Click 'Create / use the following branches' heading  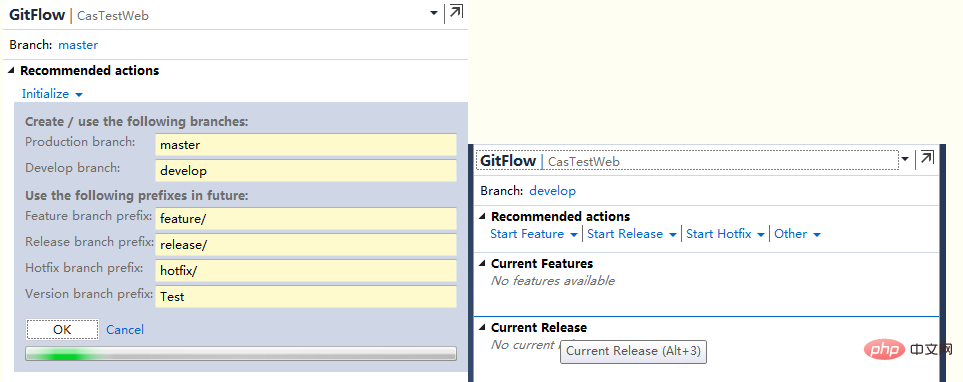click(137, 122)
